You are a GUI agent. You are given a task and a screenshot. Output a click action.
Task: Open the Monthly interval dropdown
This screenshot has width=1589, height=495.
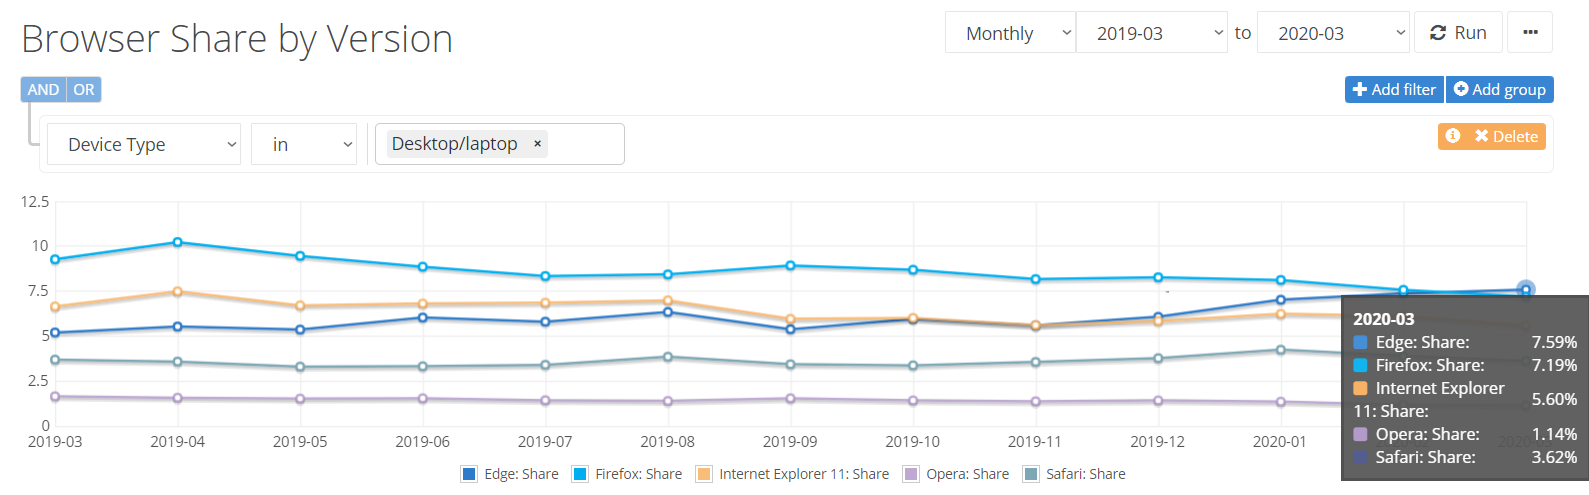click(1010, 33)
